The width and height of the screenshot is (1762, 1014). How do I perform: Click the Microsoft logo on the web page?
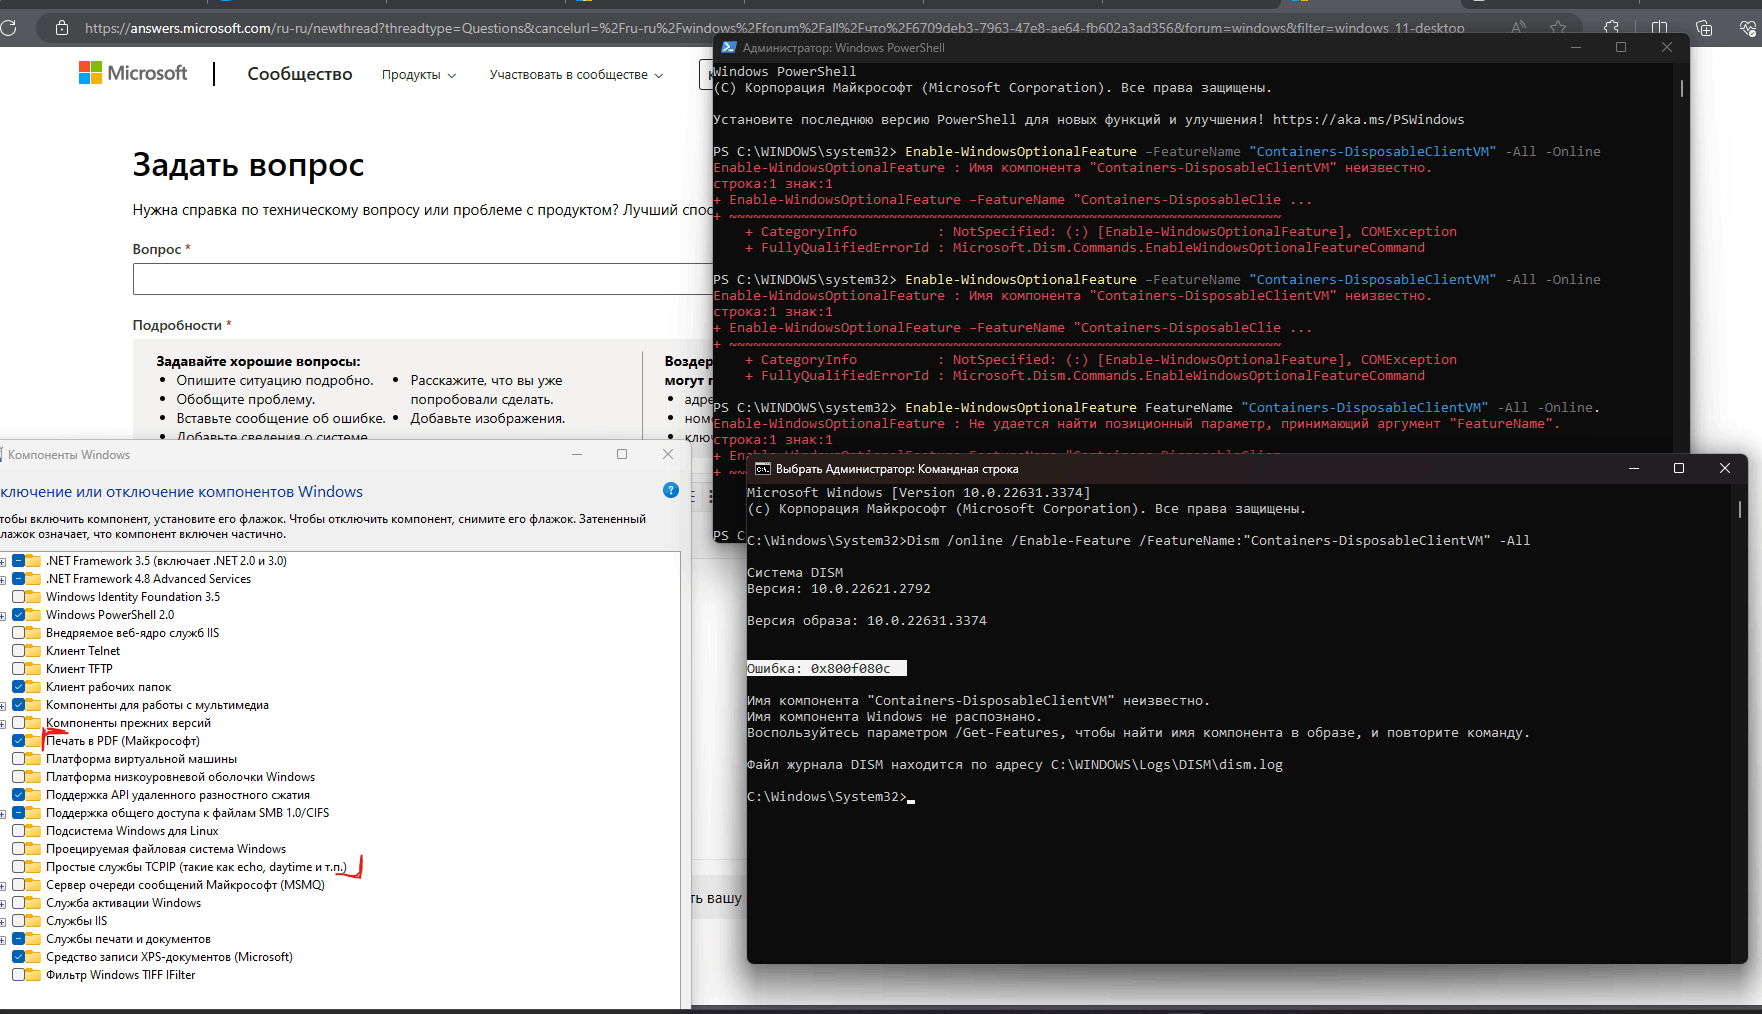click(133, 73)
